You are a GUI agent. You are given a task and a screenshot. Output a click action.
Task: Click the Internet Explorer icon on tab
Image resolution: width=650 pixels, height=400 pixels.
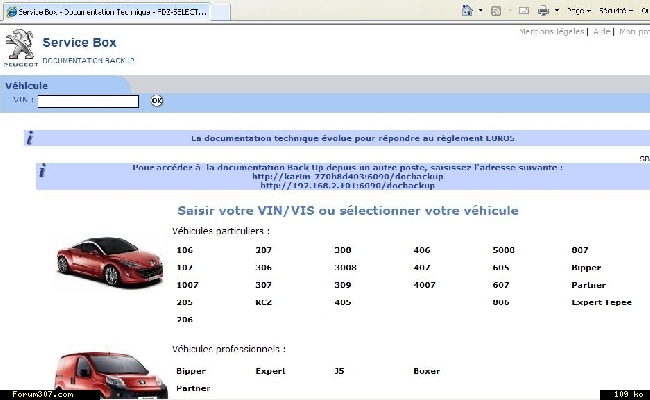12,12
